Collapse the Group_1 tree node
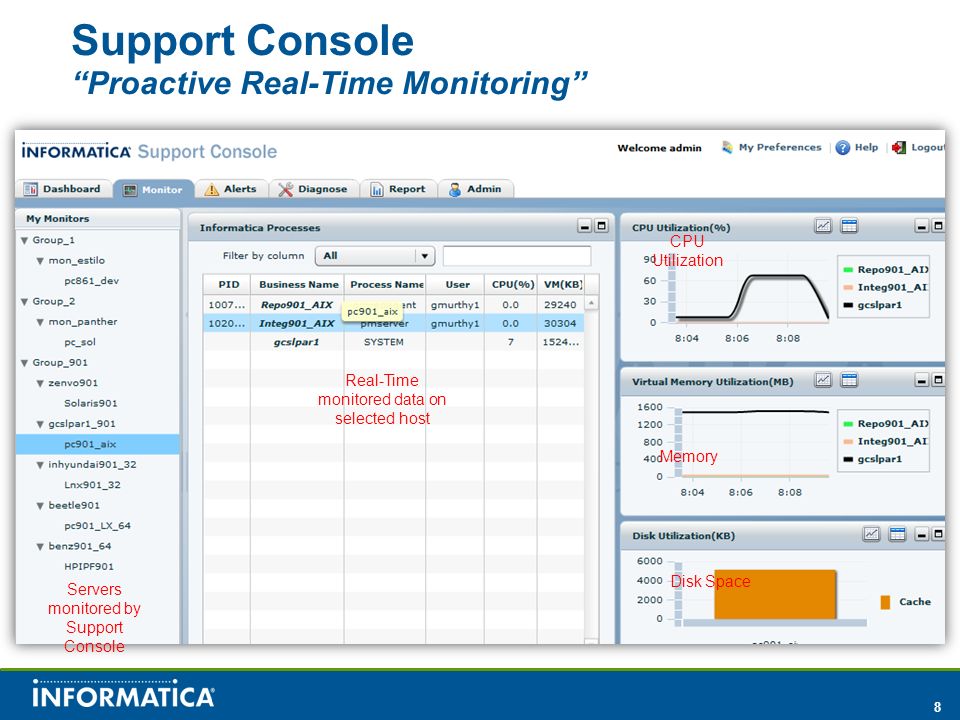 pyautogui.click(x=24, y=240)
